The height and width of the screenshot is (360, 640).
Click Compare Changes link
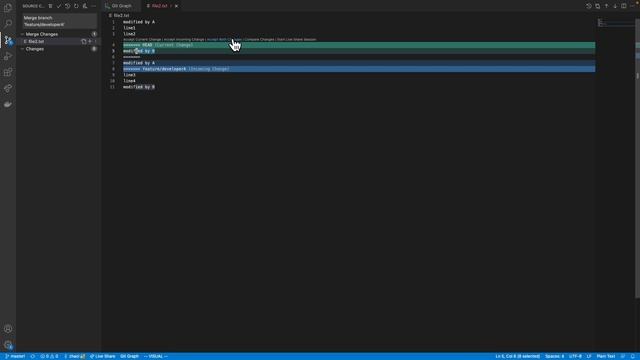click(x=259, y=40)
